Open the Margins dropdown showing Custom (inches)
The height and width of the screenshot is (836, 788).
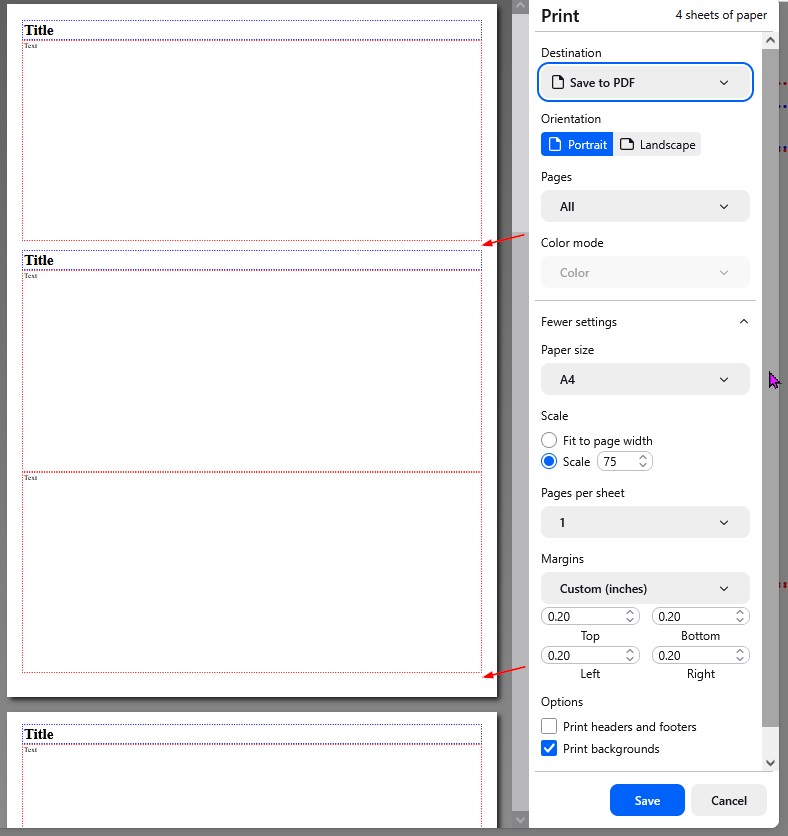tap(645, 589)
